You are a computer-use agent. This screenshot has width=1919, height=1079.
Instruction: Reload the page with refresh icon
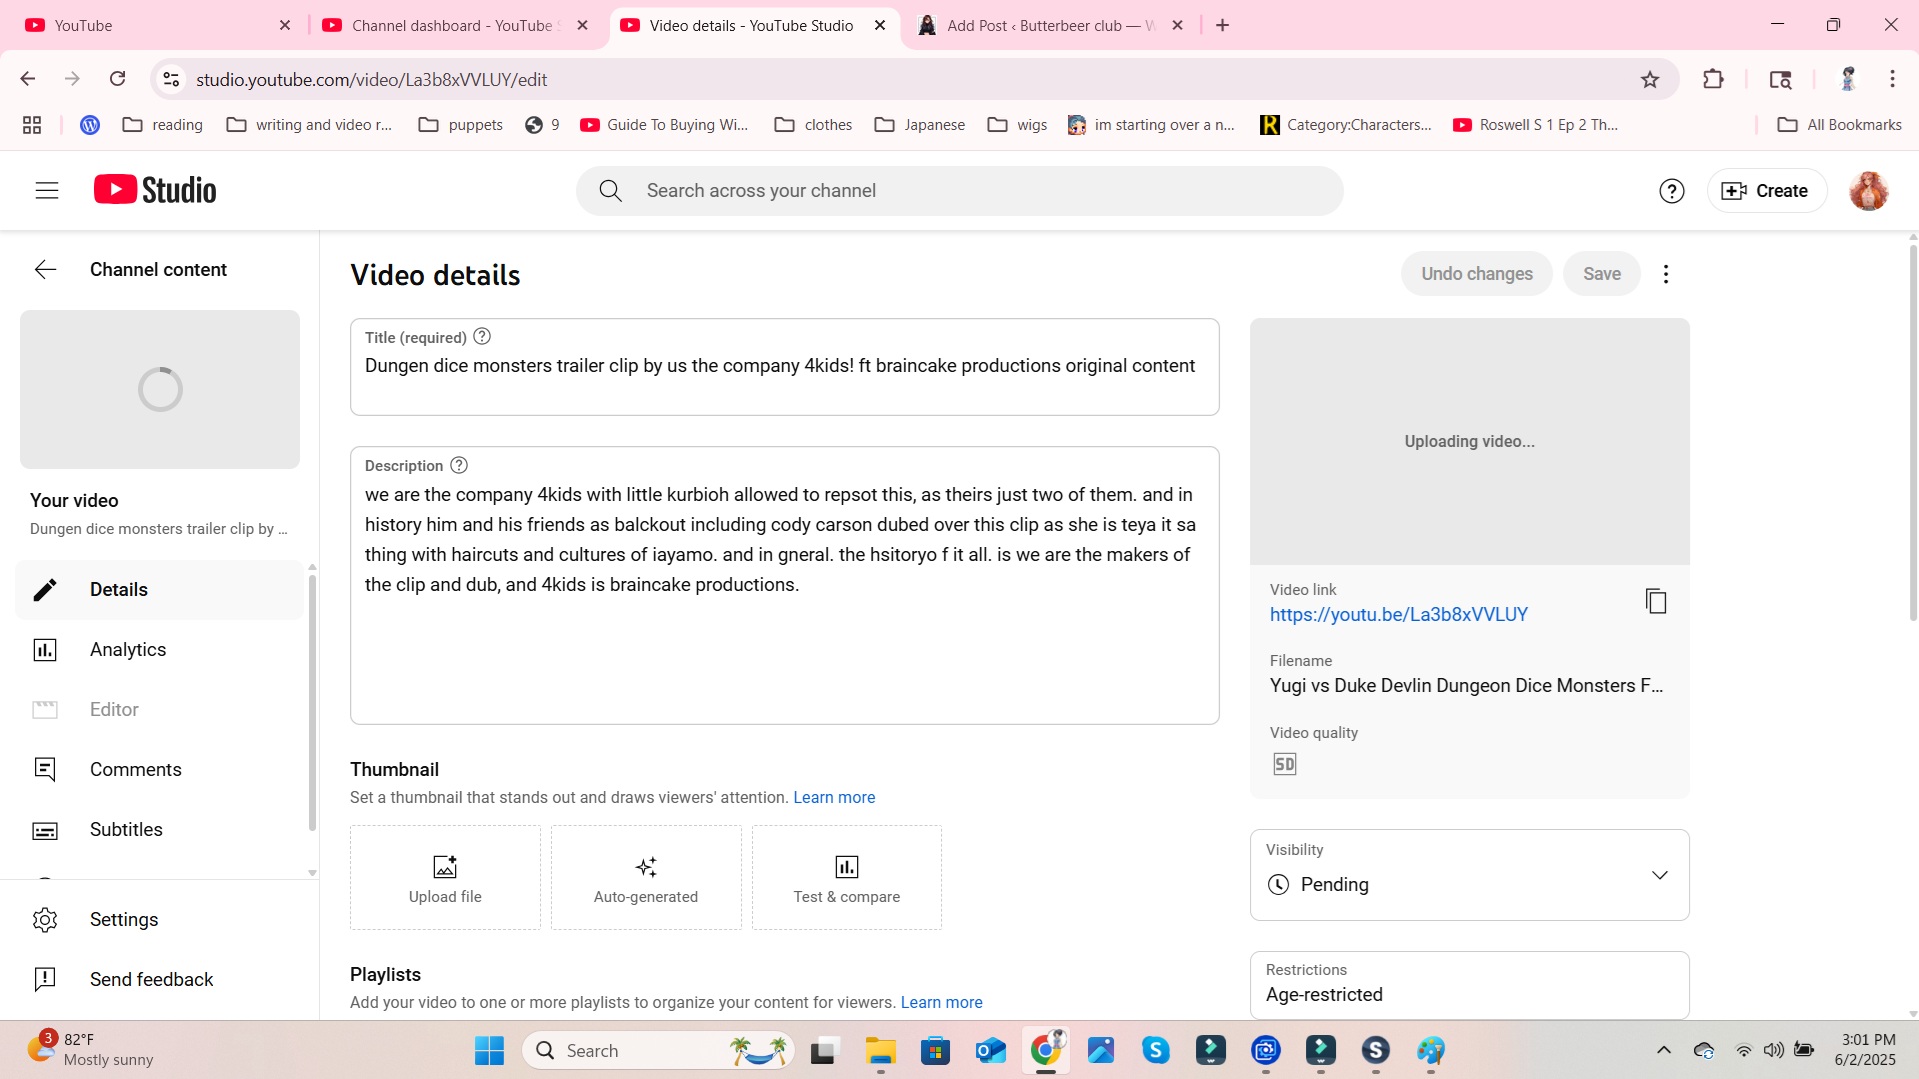118,79
